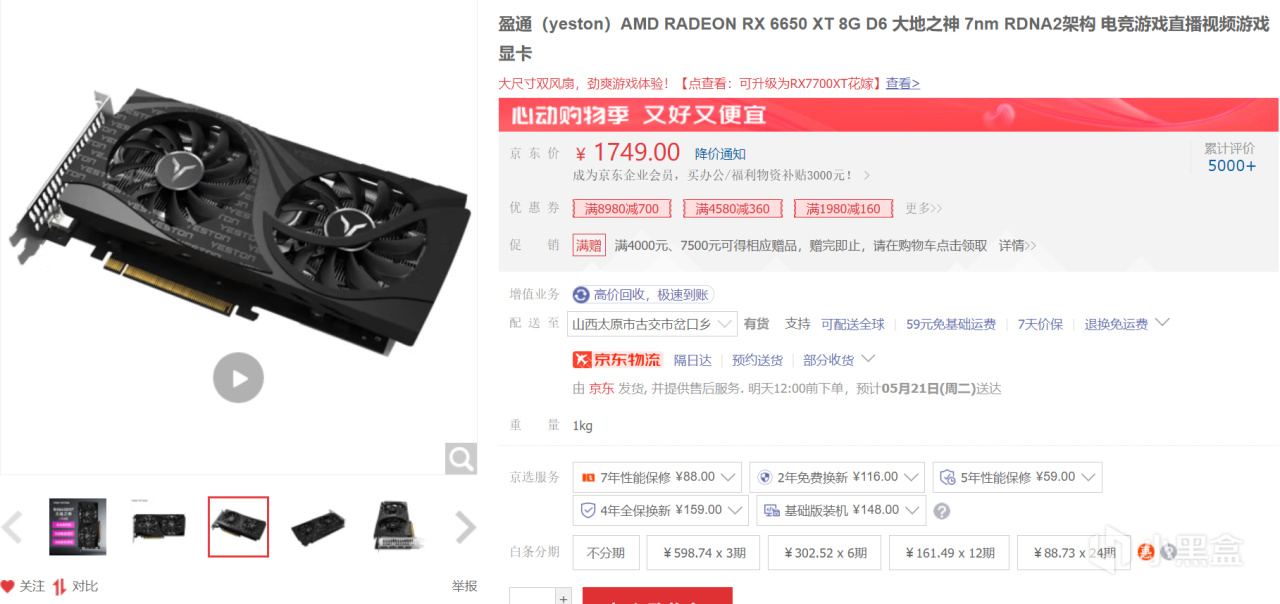Select the 不分期 installment option
The height and width of the screenshot is (604, 1280).
(606, 553)
